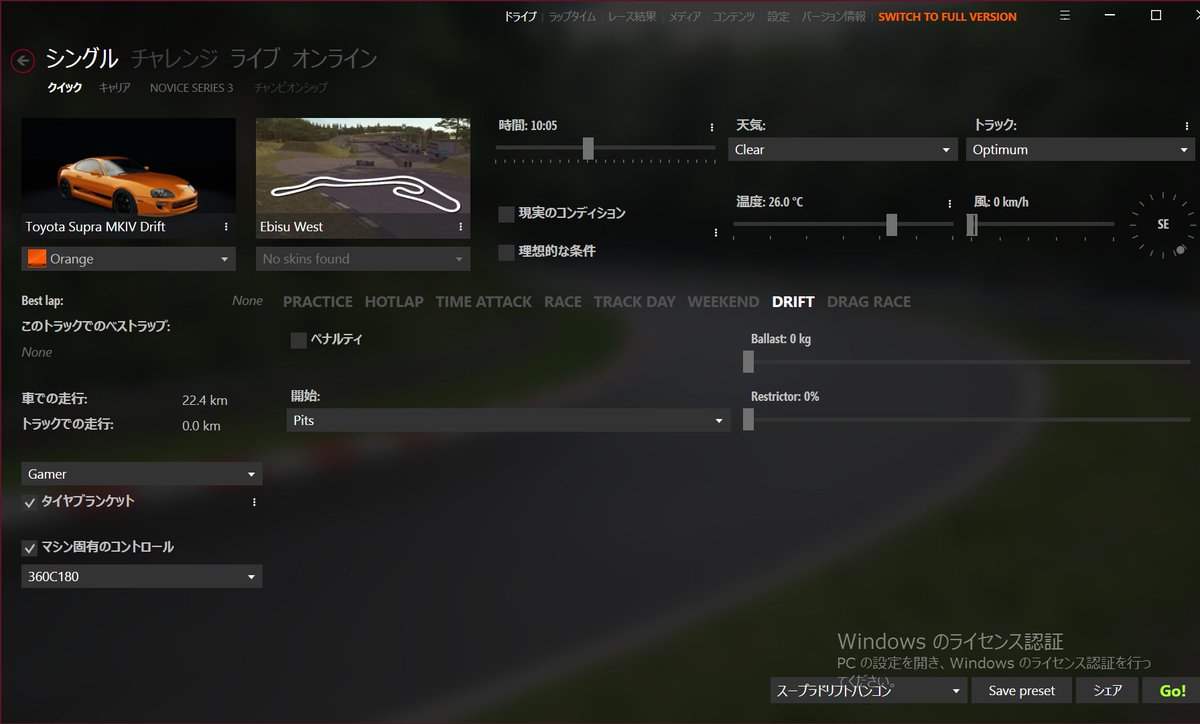Open three-dot menu next to 時間 slider

pyautogui.click(x=712, y=127)
